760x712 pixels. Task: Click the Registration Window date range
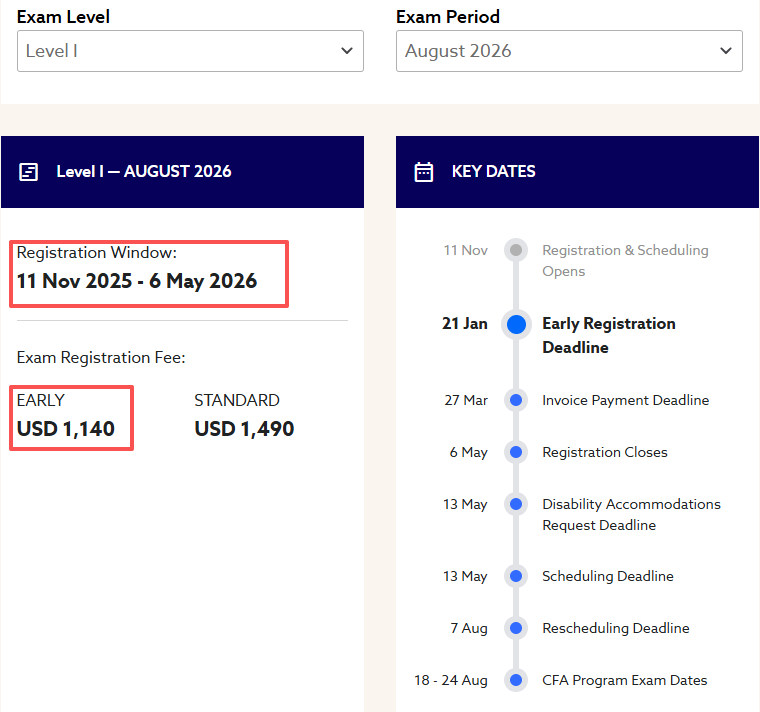click(x=137, y=281)
